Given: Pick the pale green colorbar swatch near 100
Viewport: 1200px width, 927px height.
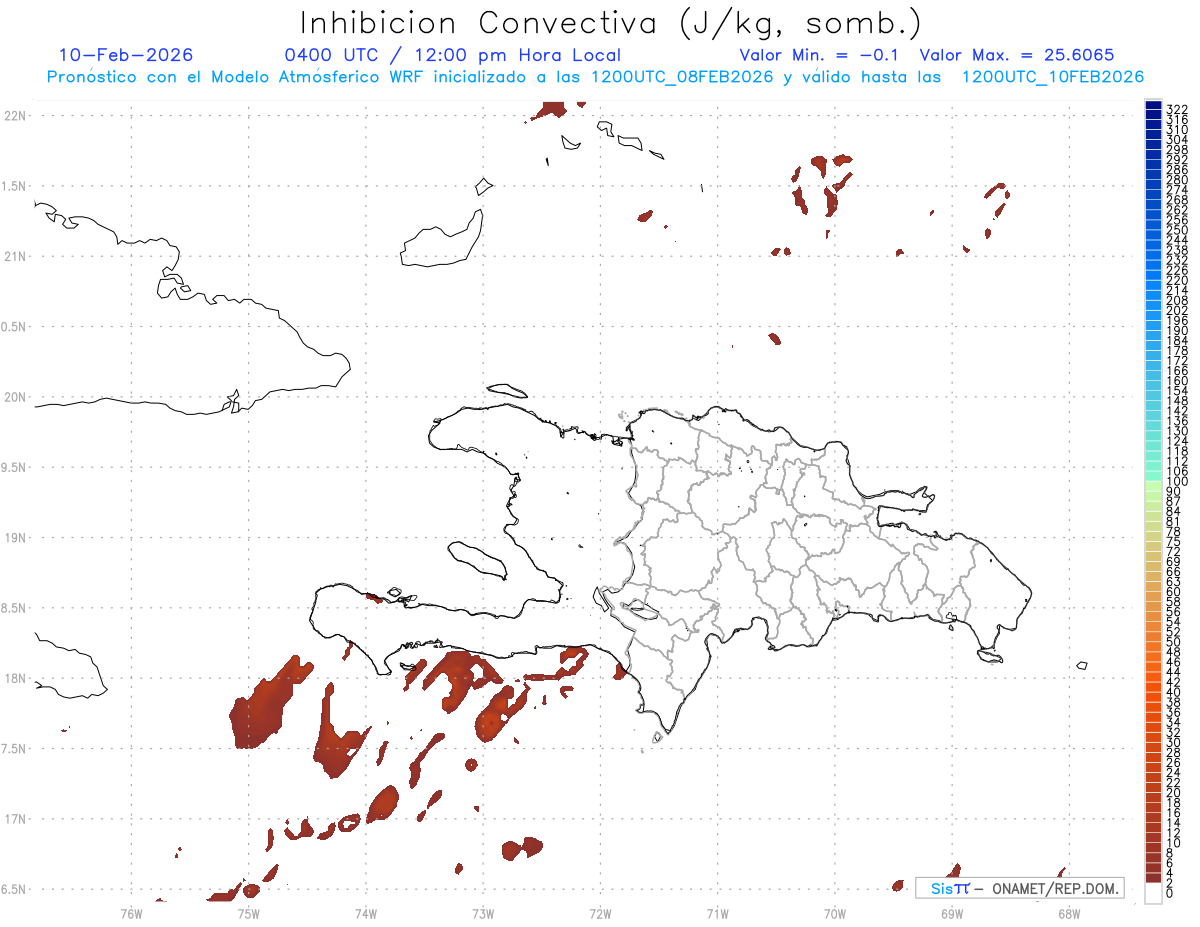Looking at the screenshot, I should [1153, 487].
